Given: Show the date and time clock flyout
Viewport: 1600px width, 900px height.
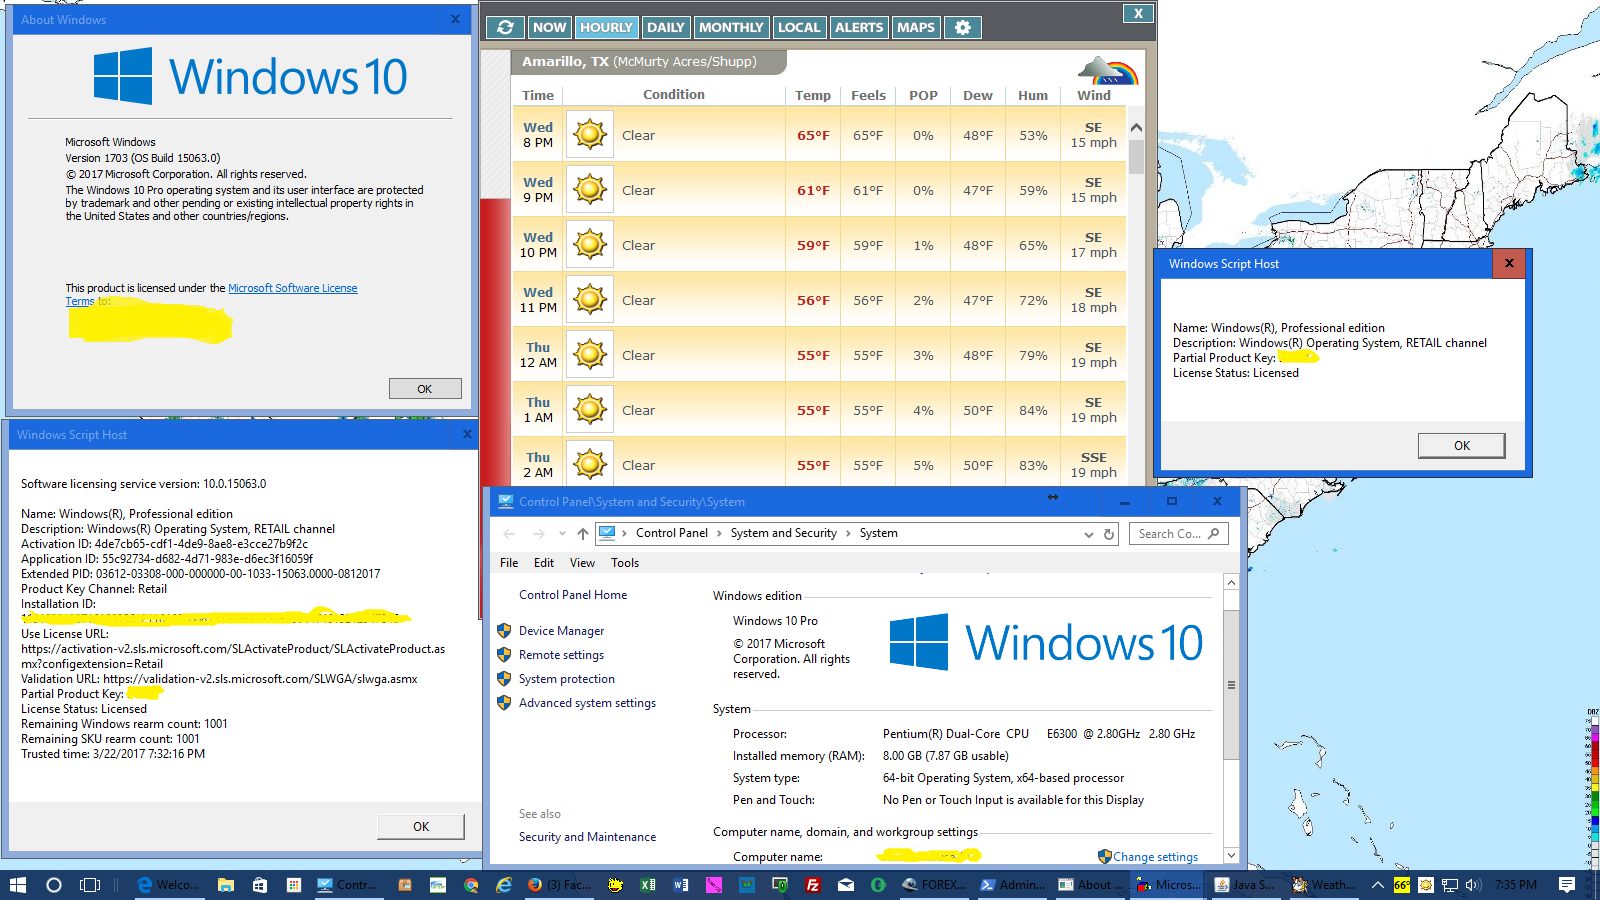Looking at the screenshot, I should tap(1516, 885).
